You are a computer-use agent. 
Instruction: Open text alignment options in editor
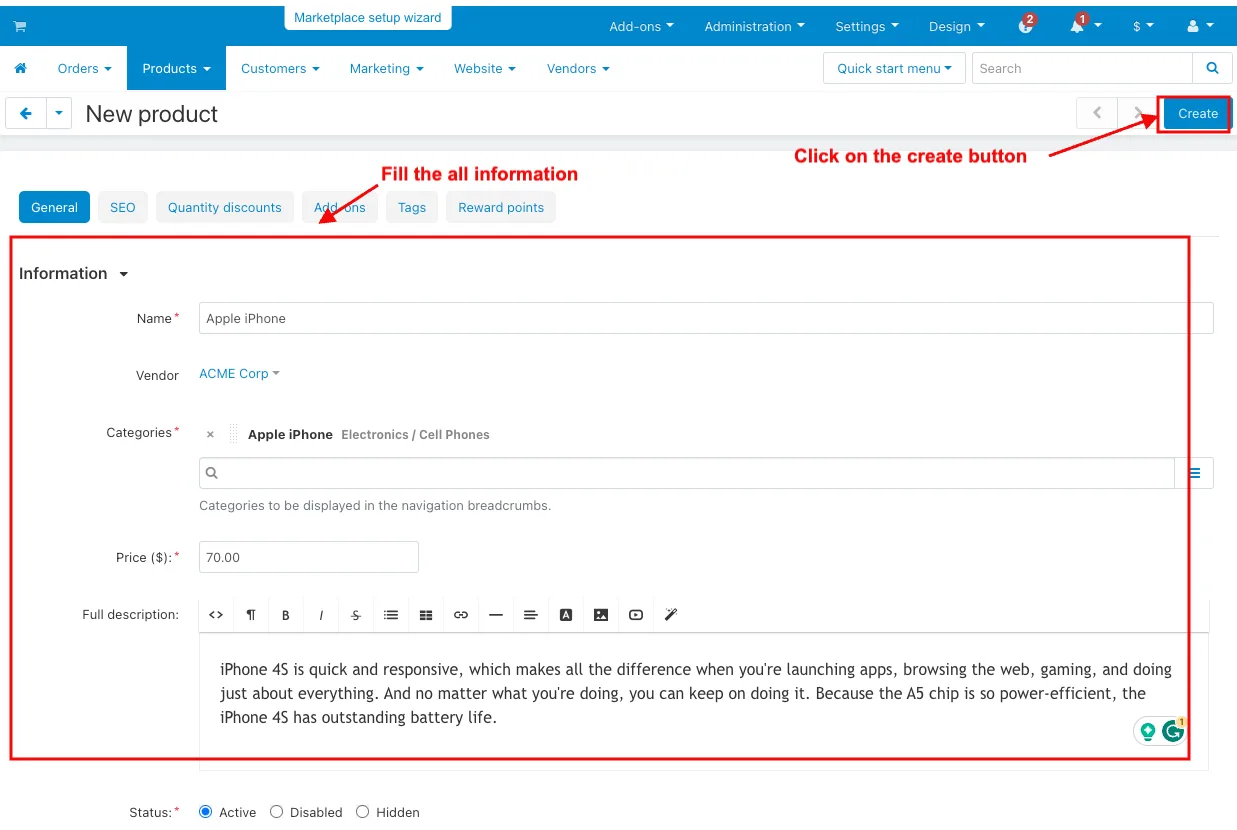(x=531, y=615)
